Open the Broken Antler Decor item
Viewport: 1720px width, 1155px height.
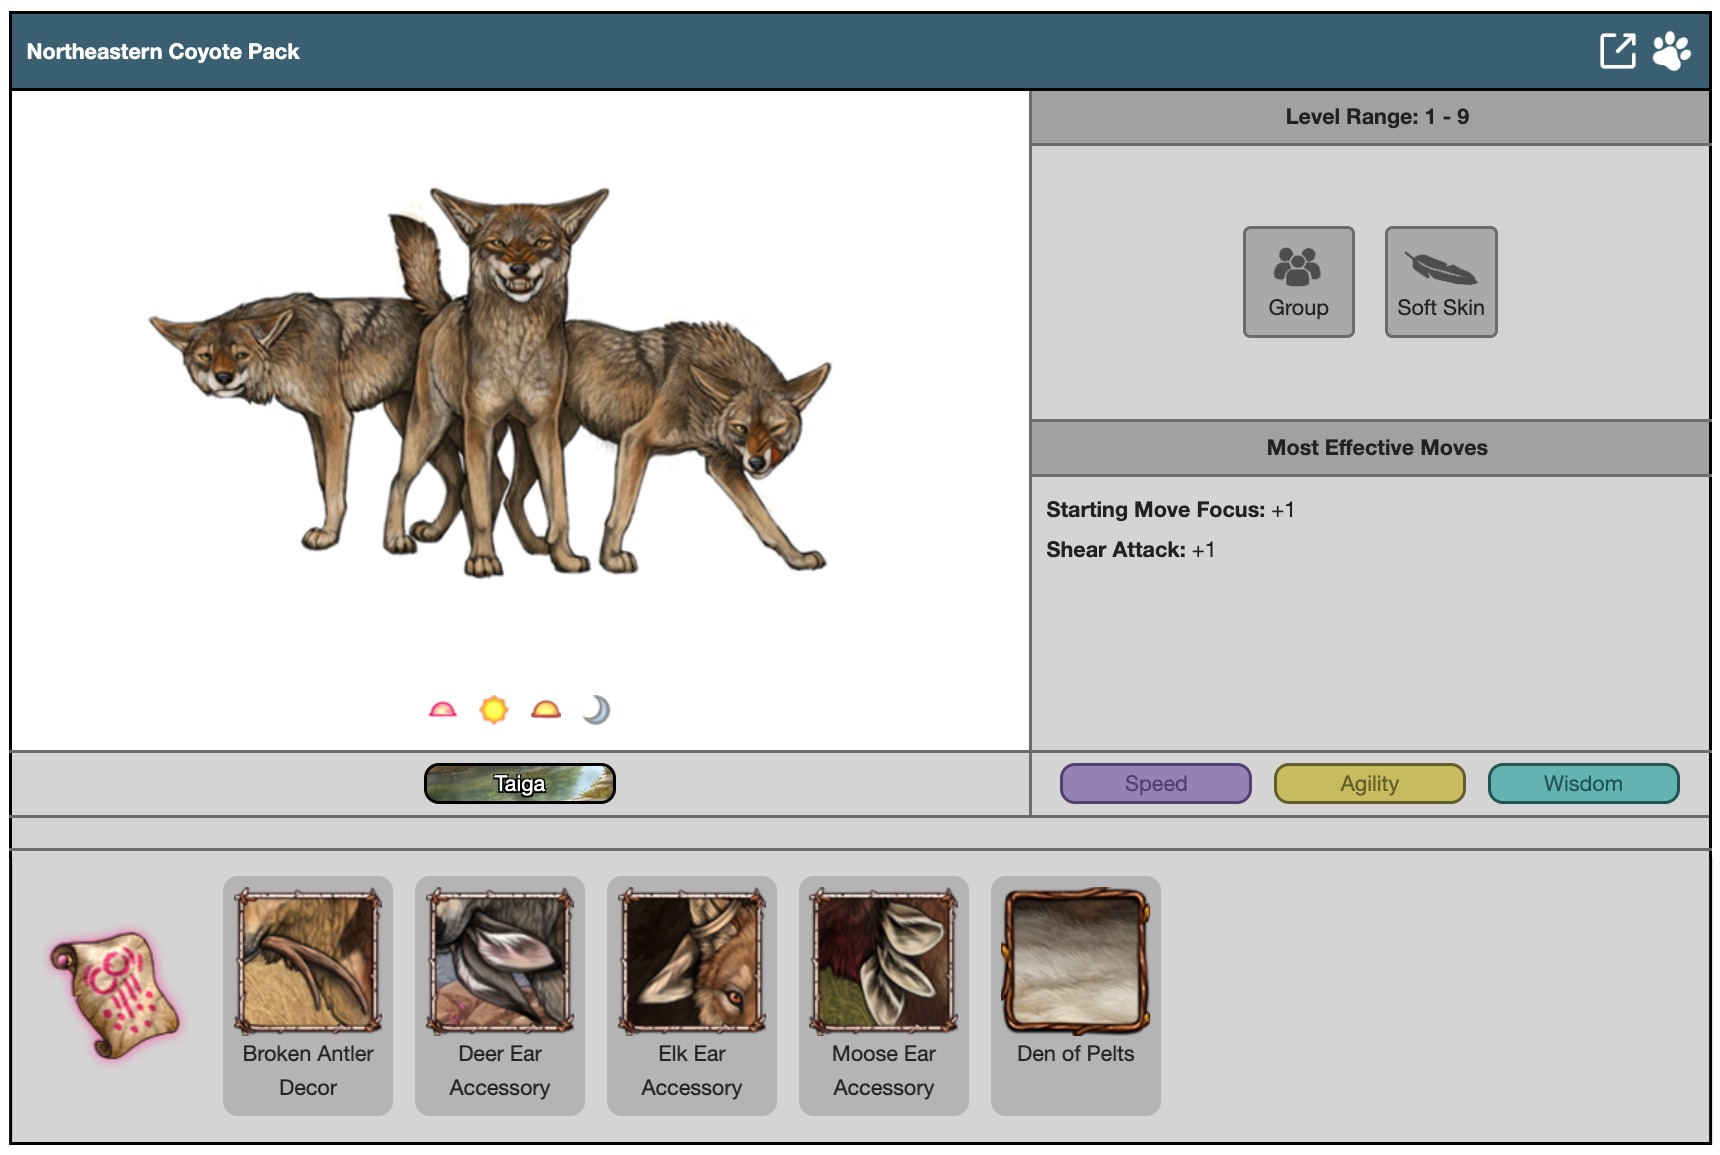pos(308,995)
